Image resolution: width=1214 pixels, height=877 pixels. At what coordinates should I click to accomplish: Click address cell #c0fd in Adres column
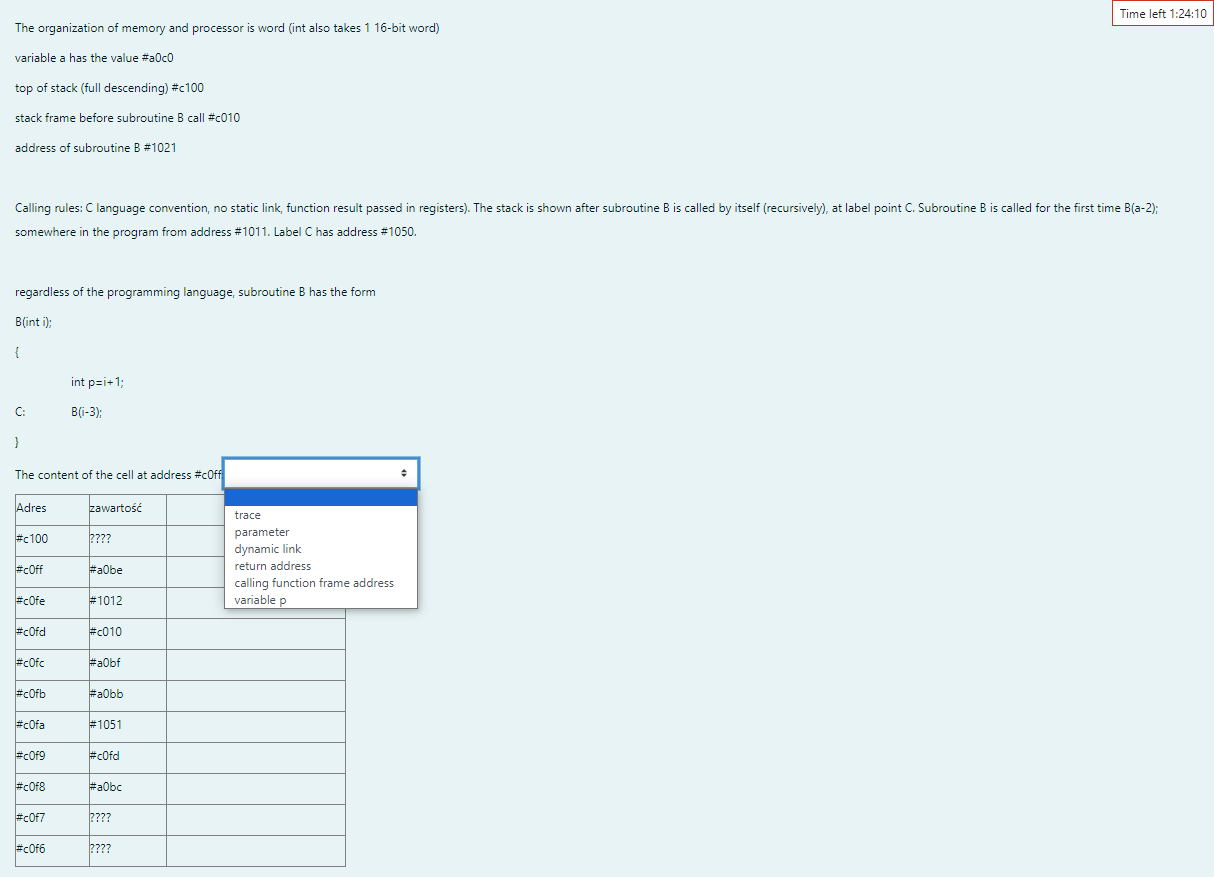[x=52, y=632]
